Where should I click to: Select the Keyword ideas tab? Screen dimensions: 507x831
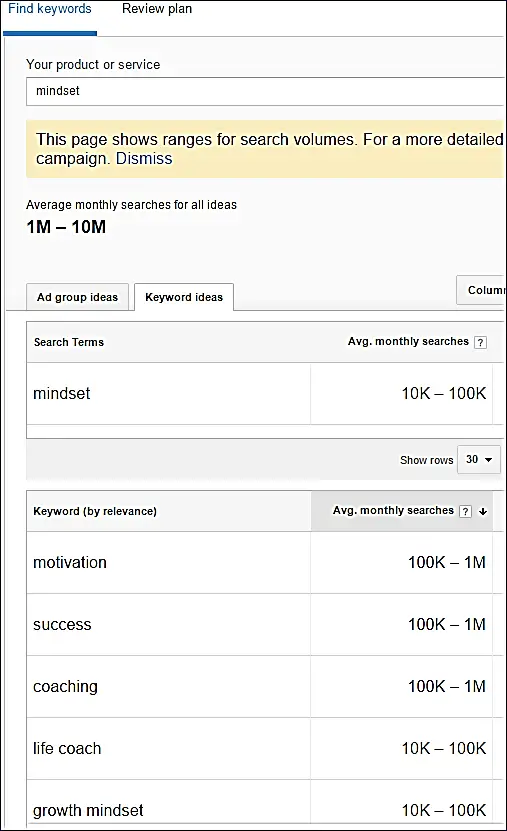(x=184, y=297)
